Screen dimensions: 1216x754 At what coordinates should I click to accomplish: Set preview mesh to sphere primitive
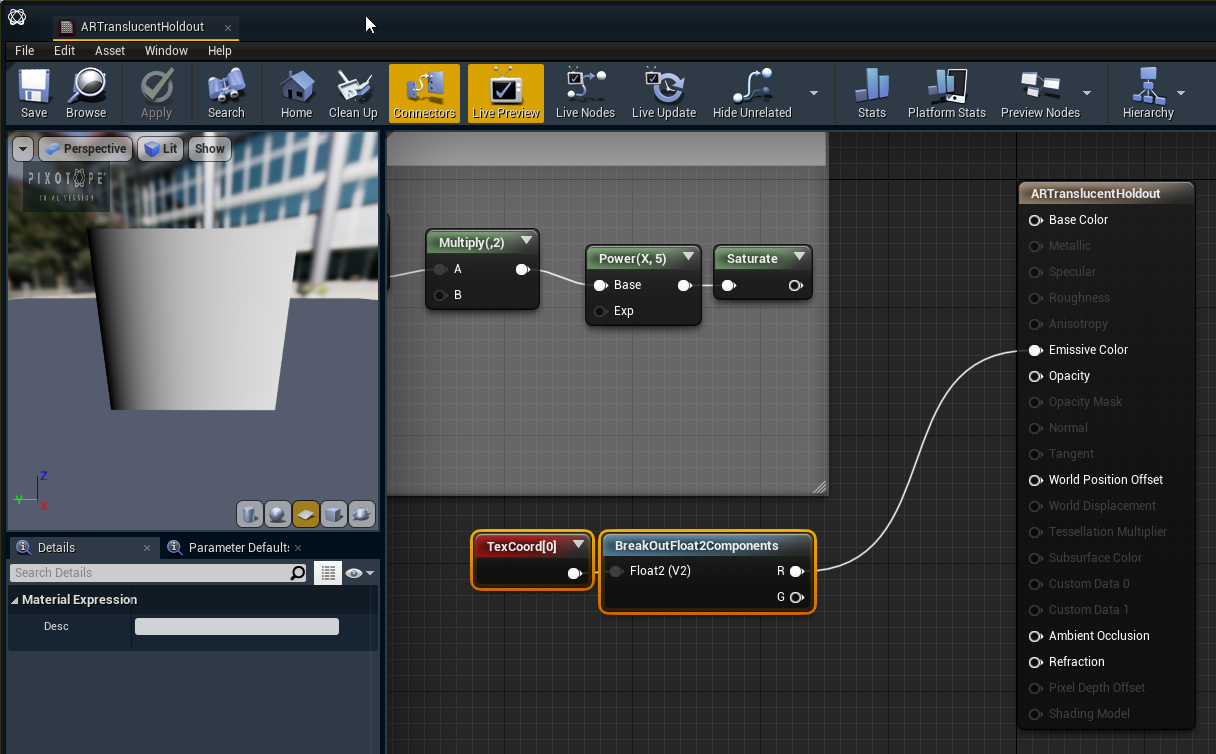tap(278, 514)
